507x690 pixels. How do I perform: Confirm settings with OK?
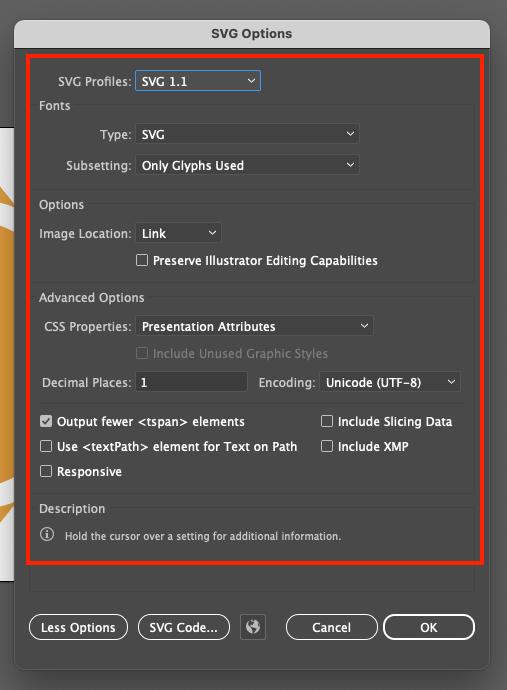[x=429, y=627]
